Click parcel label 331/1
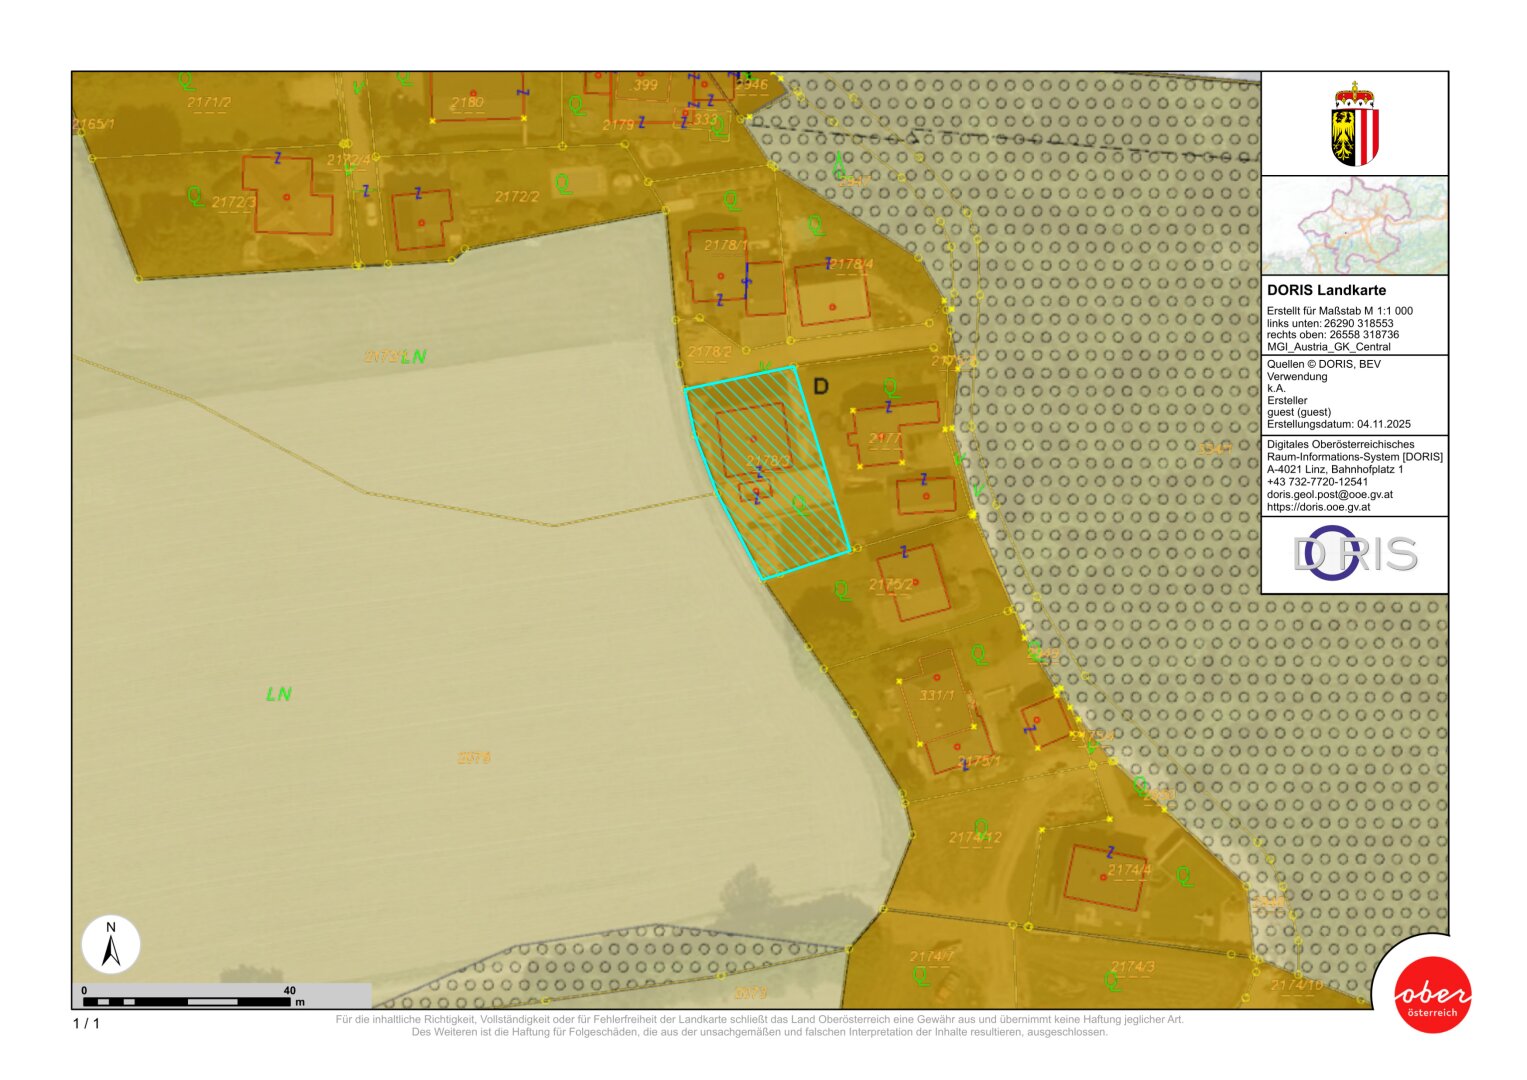The height and width of the screenshot is (1080, 1527). click(937, 695)
